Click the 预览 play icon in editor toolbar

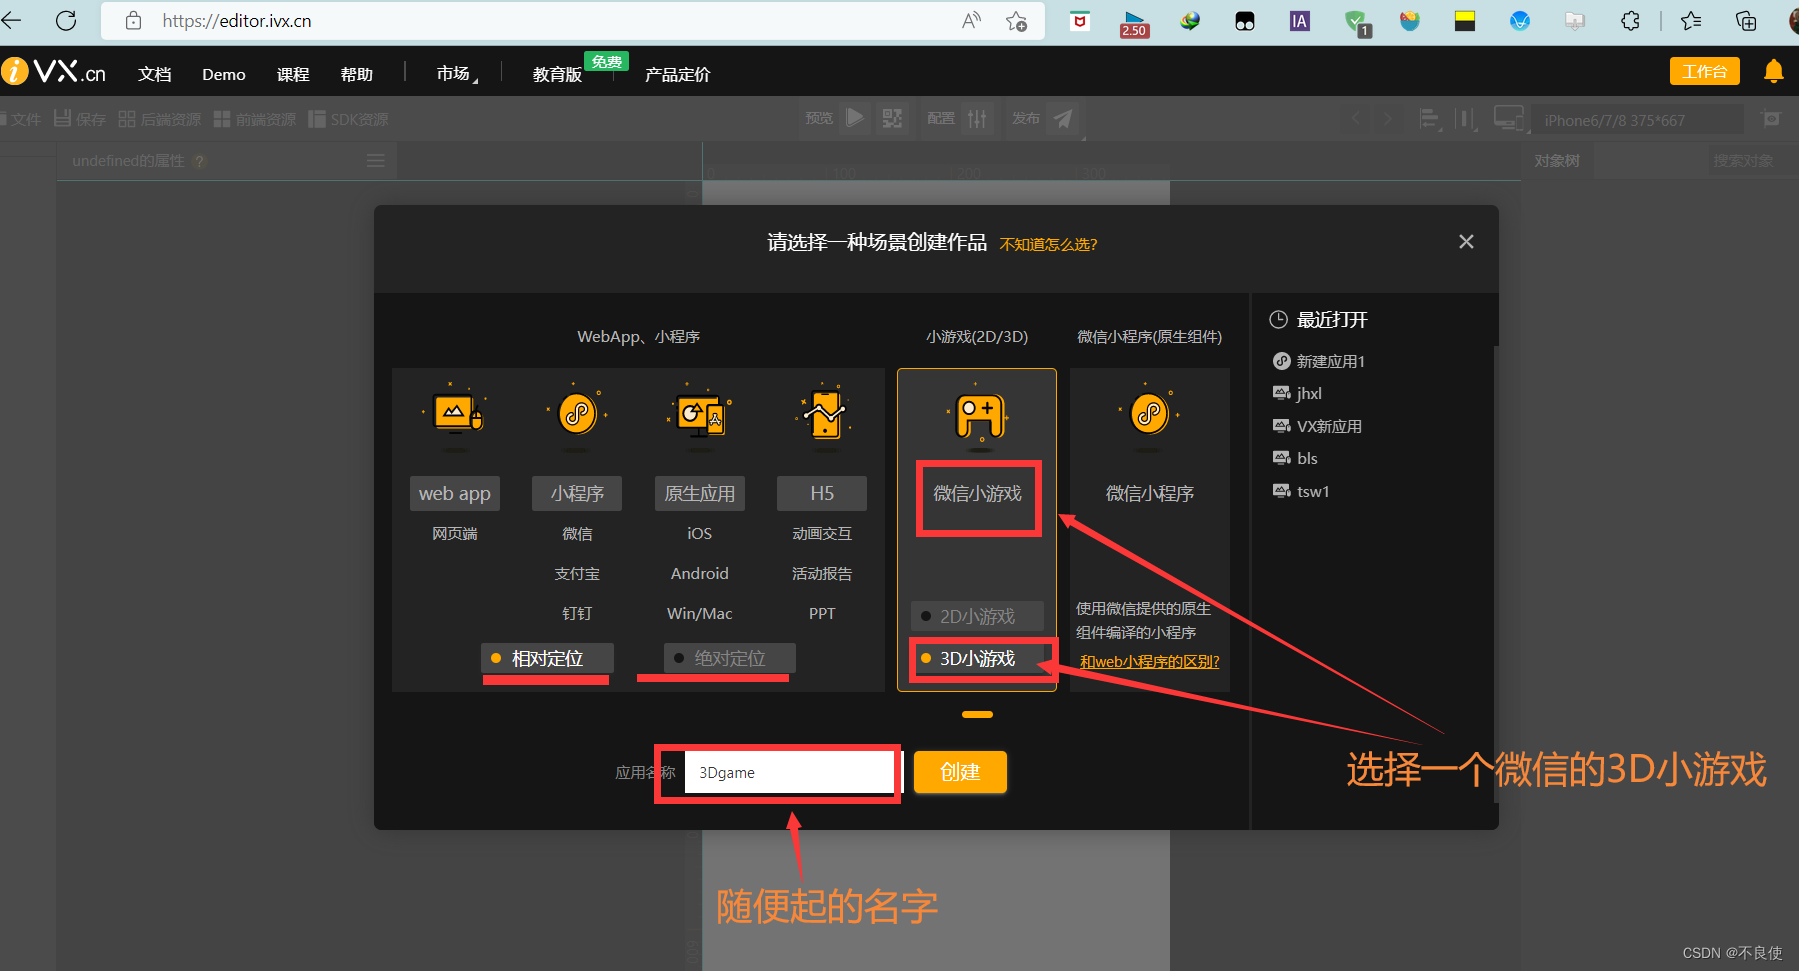pos(855,118)
